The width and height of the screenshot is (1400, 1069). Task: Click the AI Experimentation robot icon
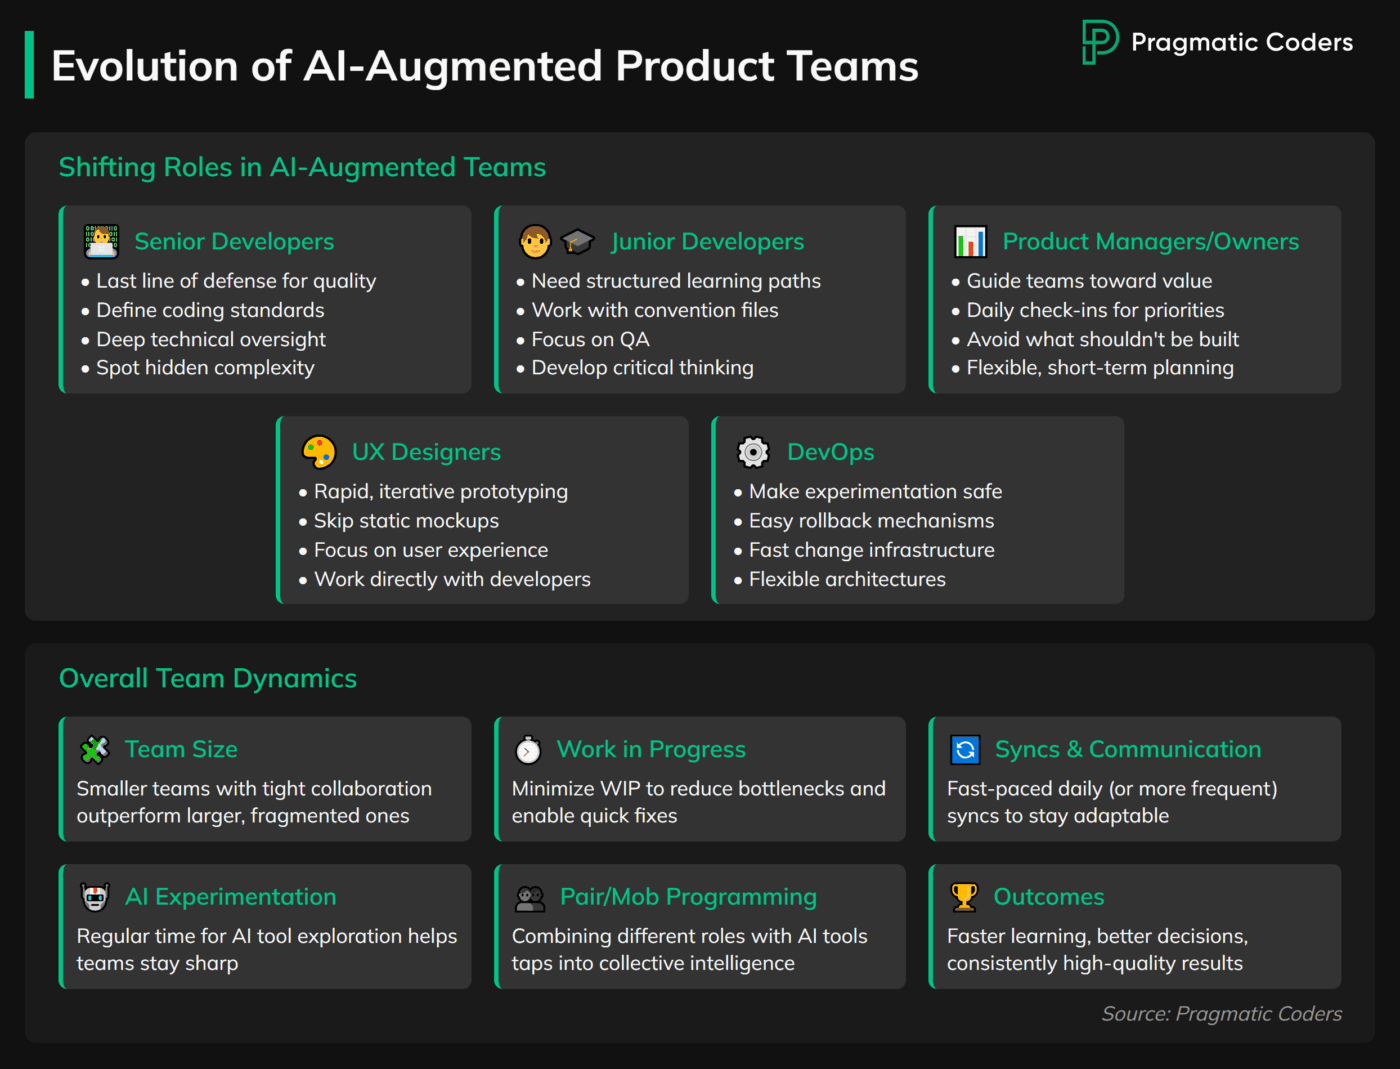(95, 897)
